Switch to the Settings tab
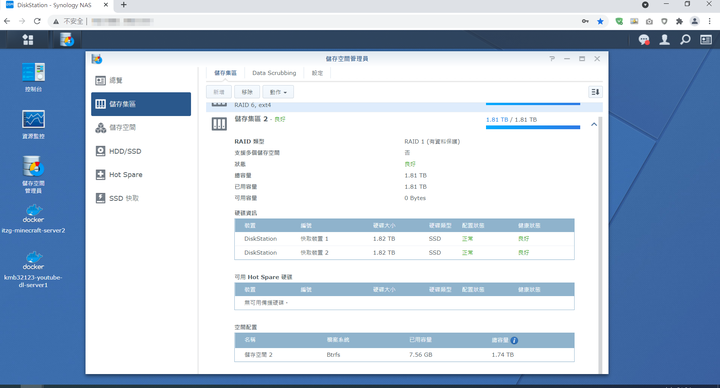720x388 pixels. (x=317, y=73)
